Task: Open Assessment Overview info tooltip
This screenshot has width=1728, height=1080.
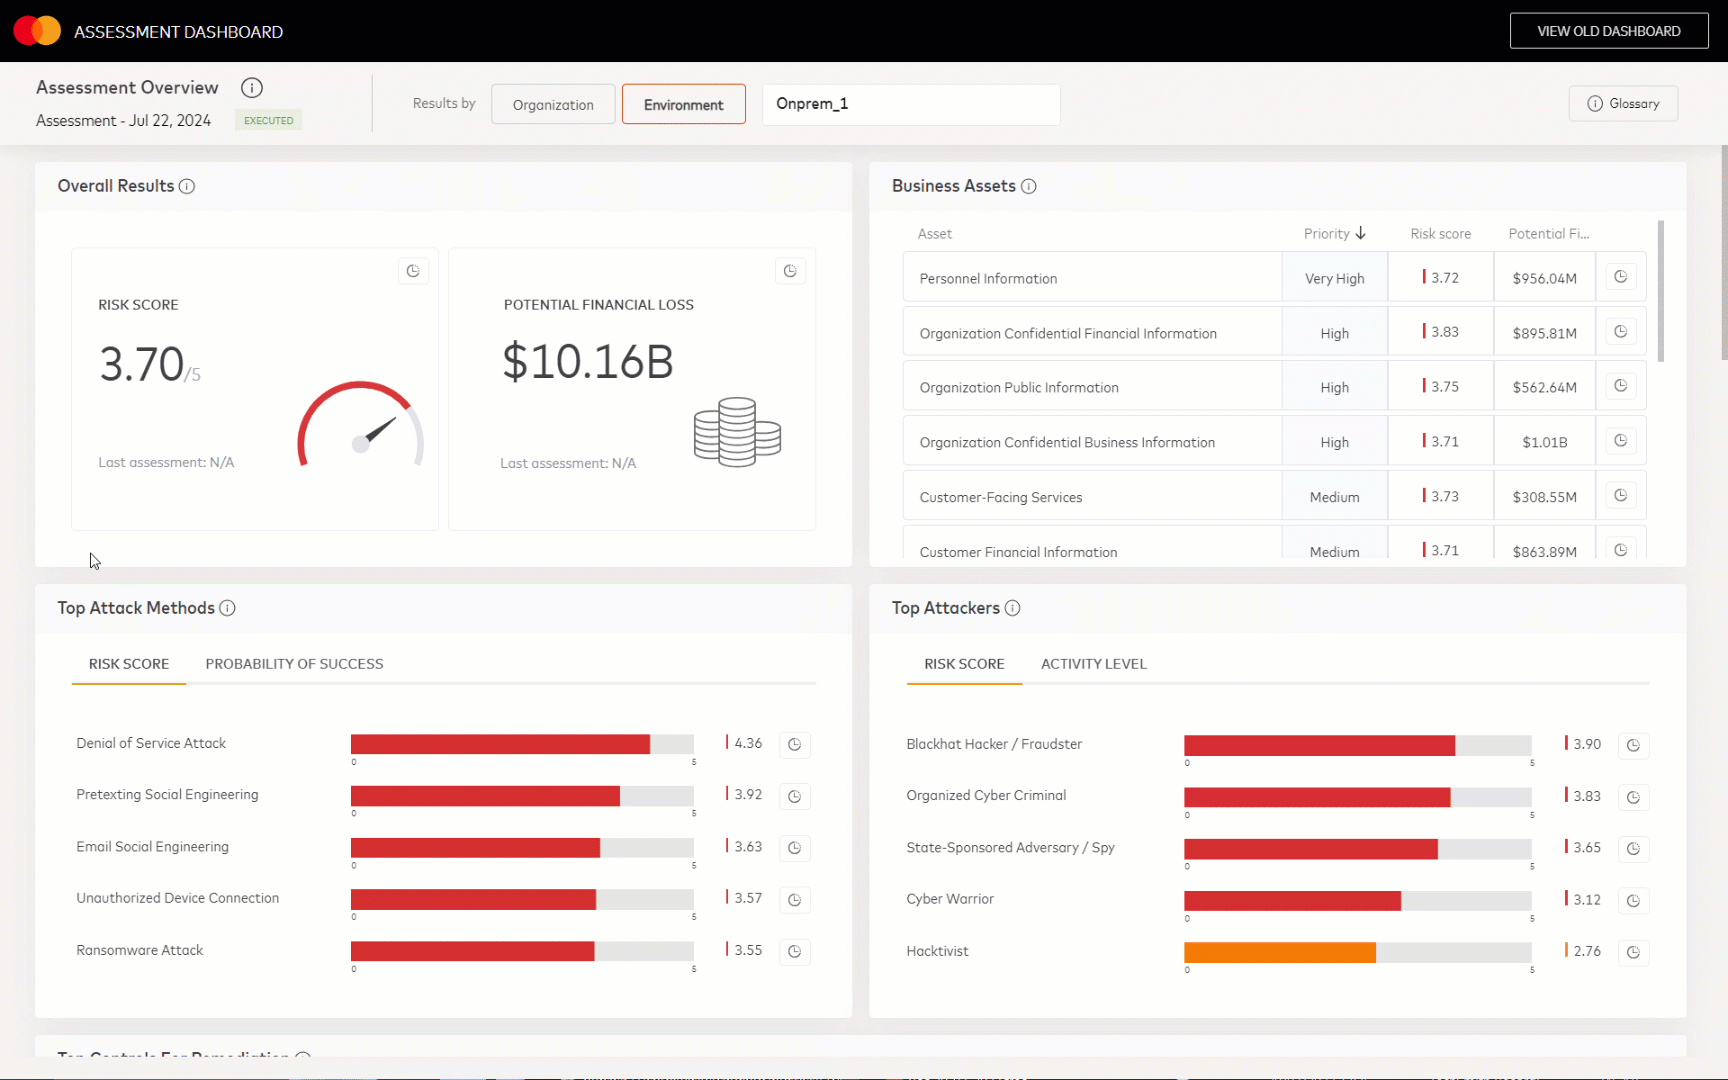Action: [x=251, y=87]
